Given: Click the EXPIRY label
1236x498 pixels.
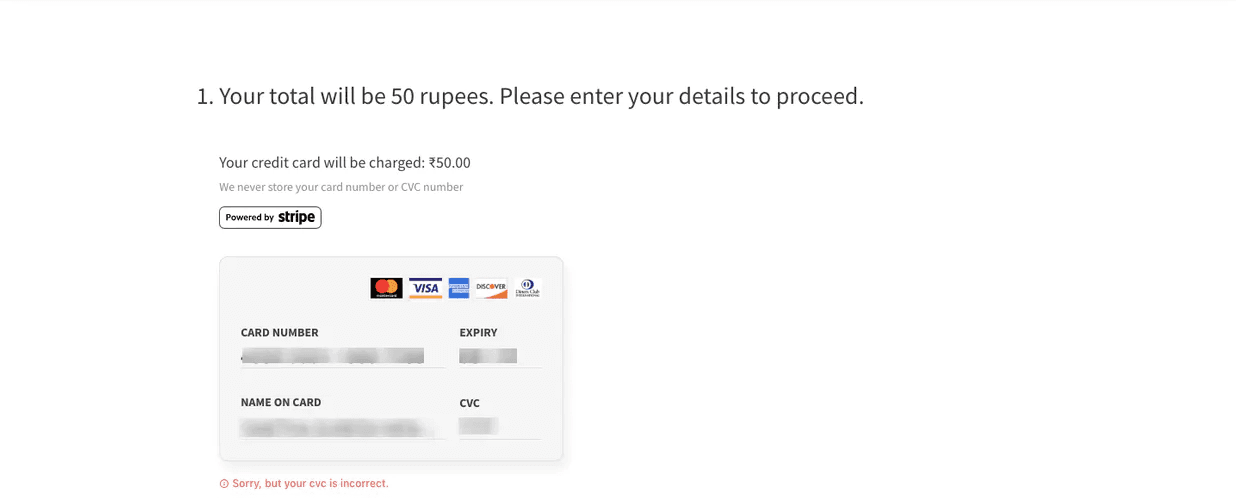Looking at the screenshot, I should point(478,333).
